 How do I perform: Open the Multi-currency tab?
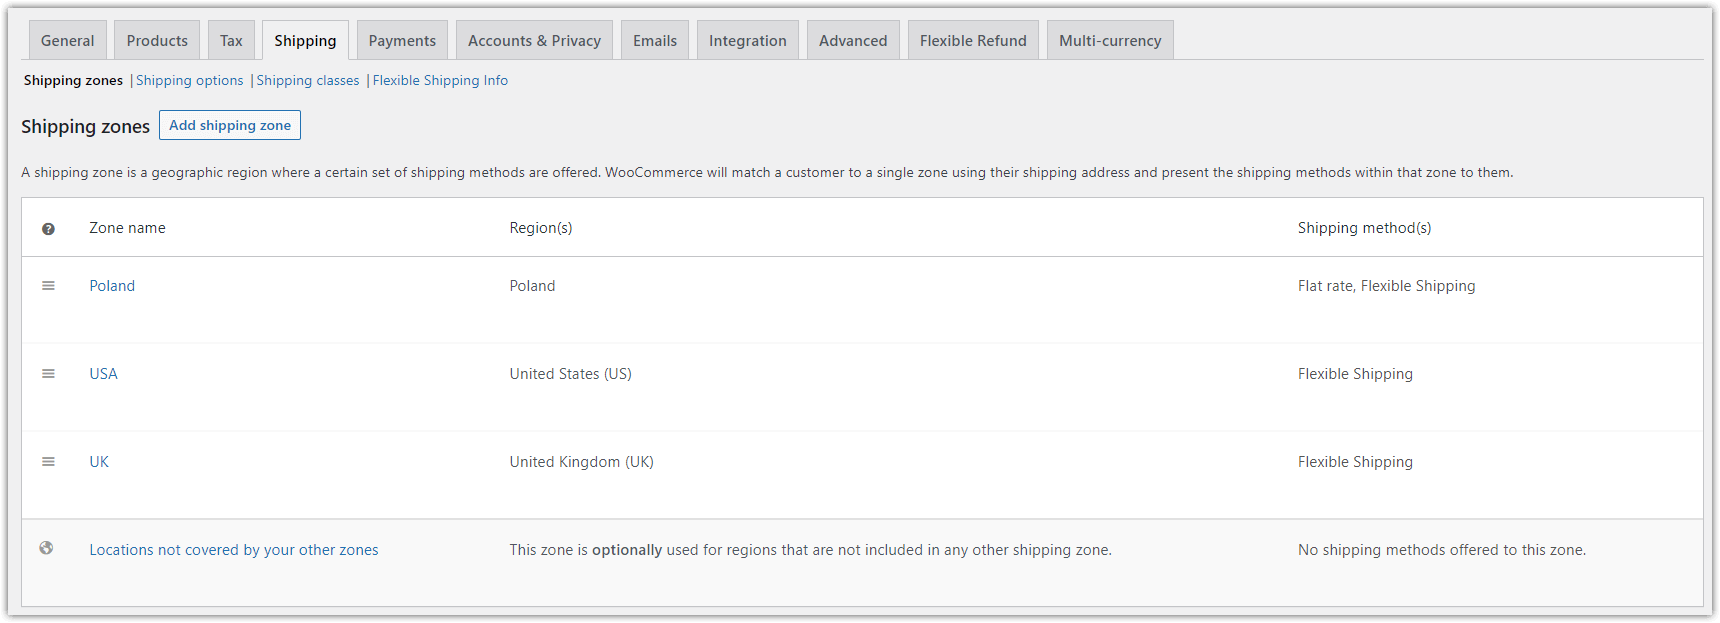[1110, 40]
